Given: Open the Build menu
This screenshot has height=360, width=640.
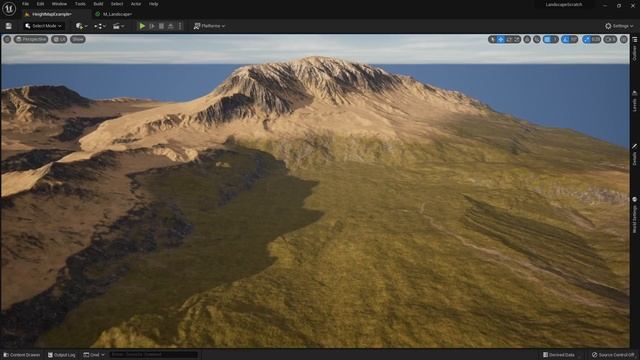Looking at the screenshot, I should pos(98,4).
